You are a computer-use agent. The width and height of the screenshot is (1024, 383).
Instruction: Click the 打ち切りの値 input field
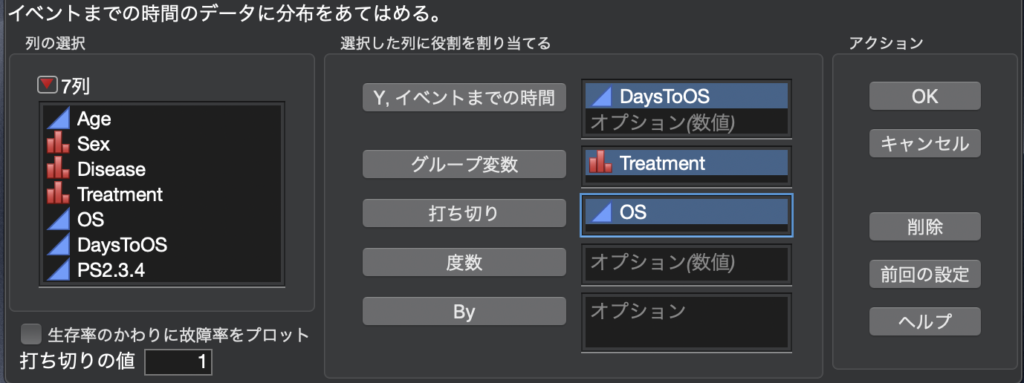click(178, 361)
